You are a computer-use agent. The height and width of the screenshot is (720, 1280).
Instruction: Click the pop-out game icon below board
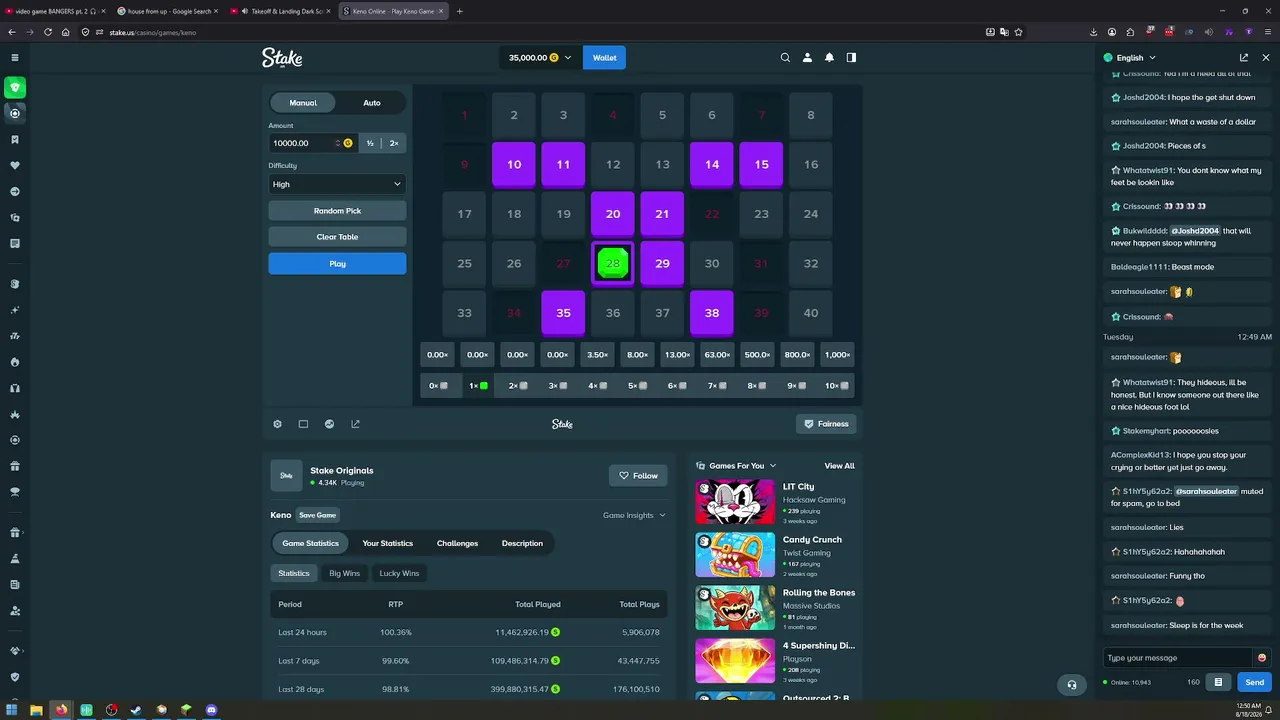355,424
